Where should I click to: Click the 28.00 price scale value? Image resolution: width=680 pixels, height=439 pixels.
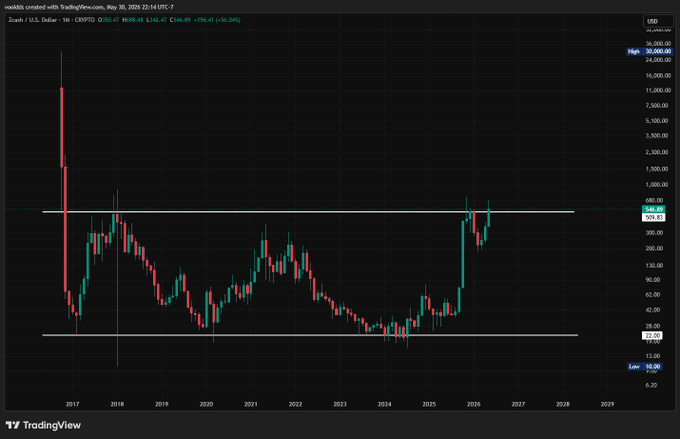coord(653,326)
